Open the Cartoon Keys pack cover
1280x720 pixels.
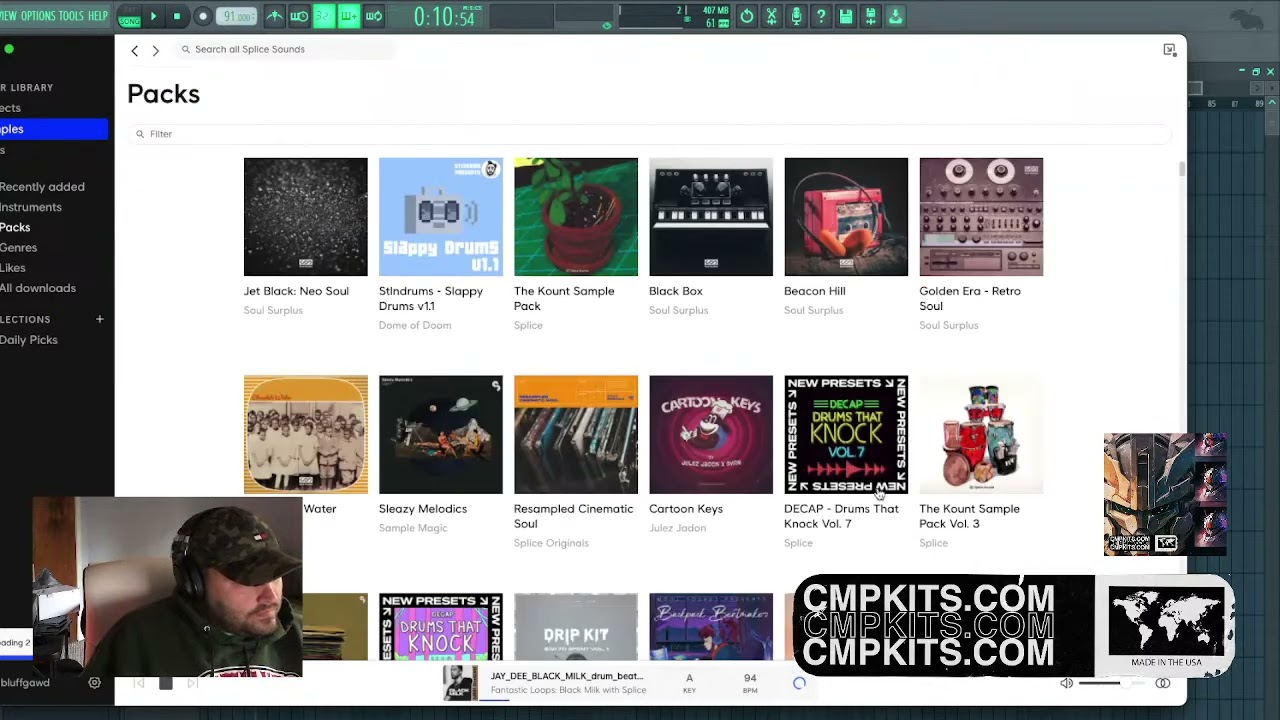pyautogui.click(x=711, y=435)
